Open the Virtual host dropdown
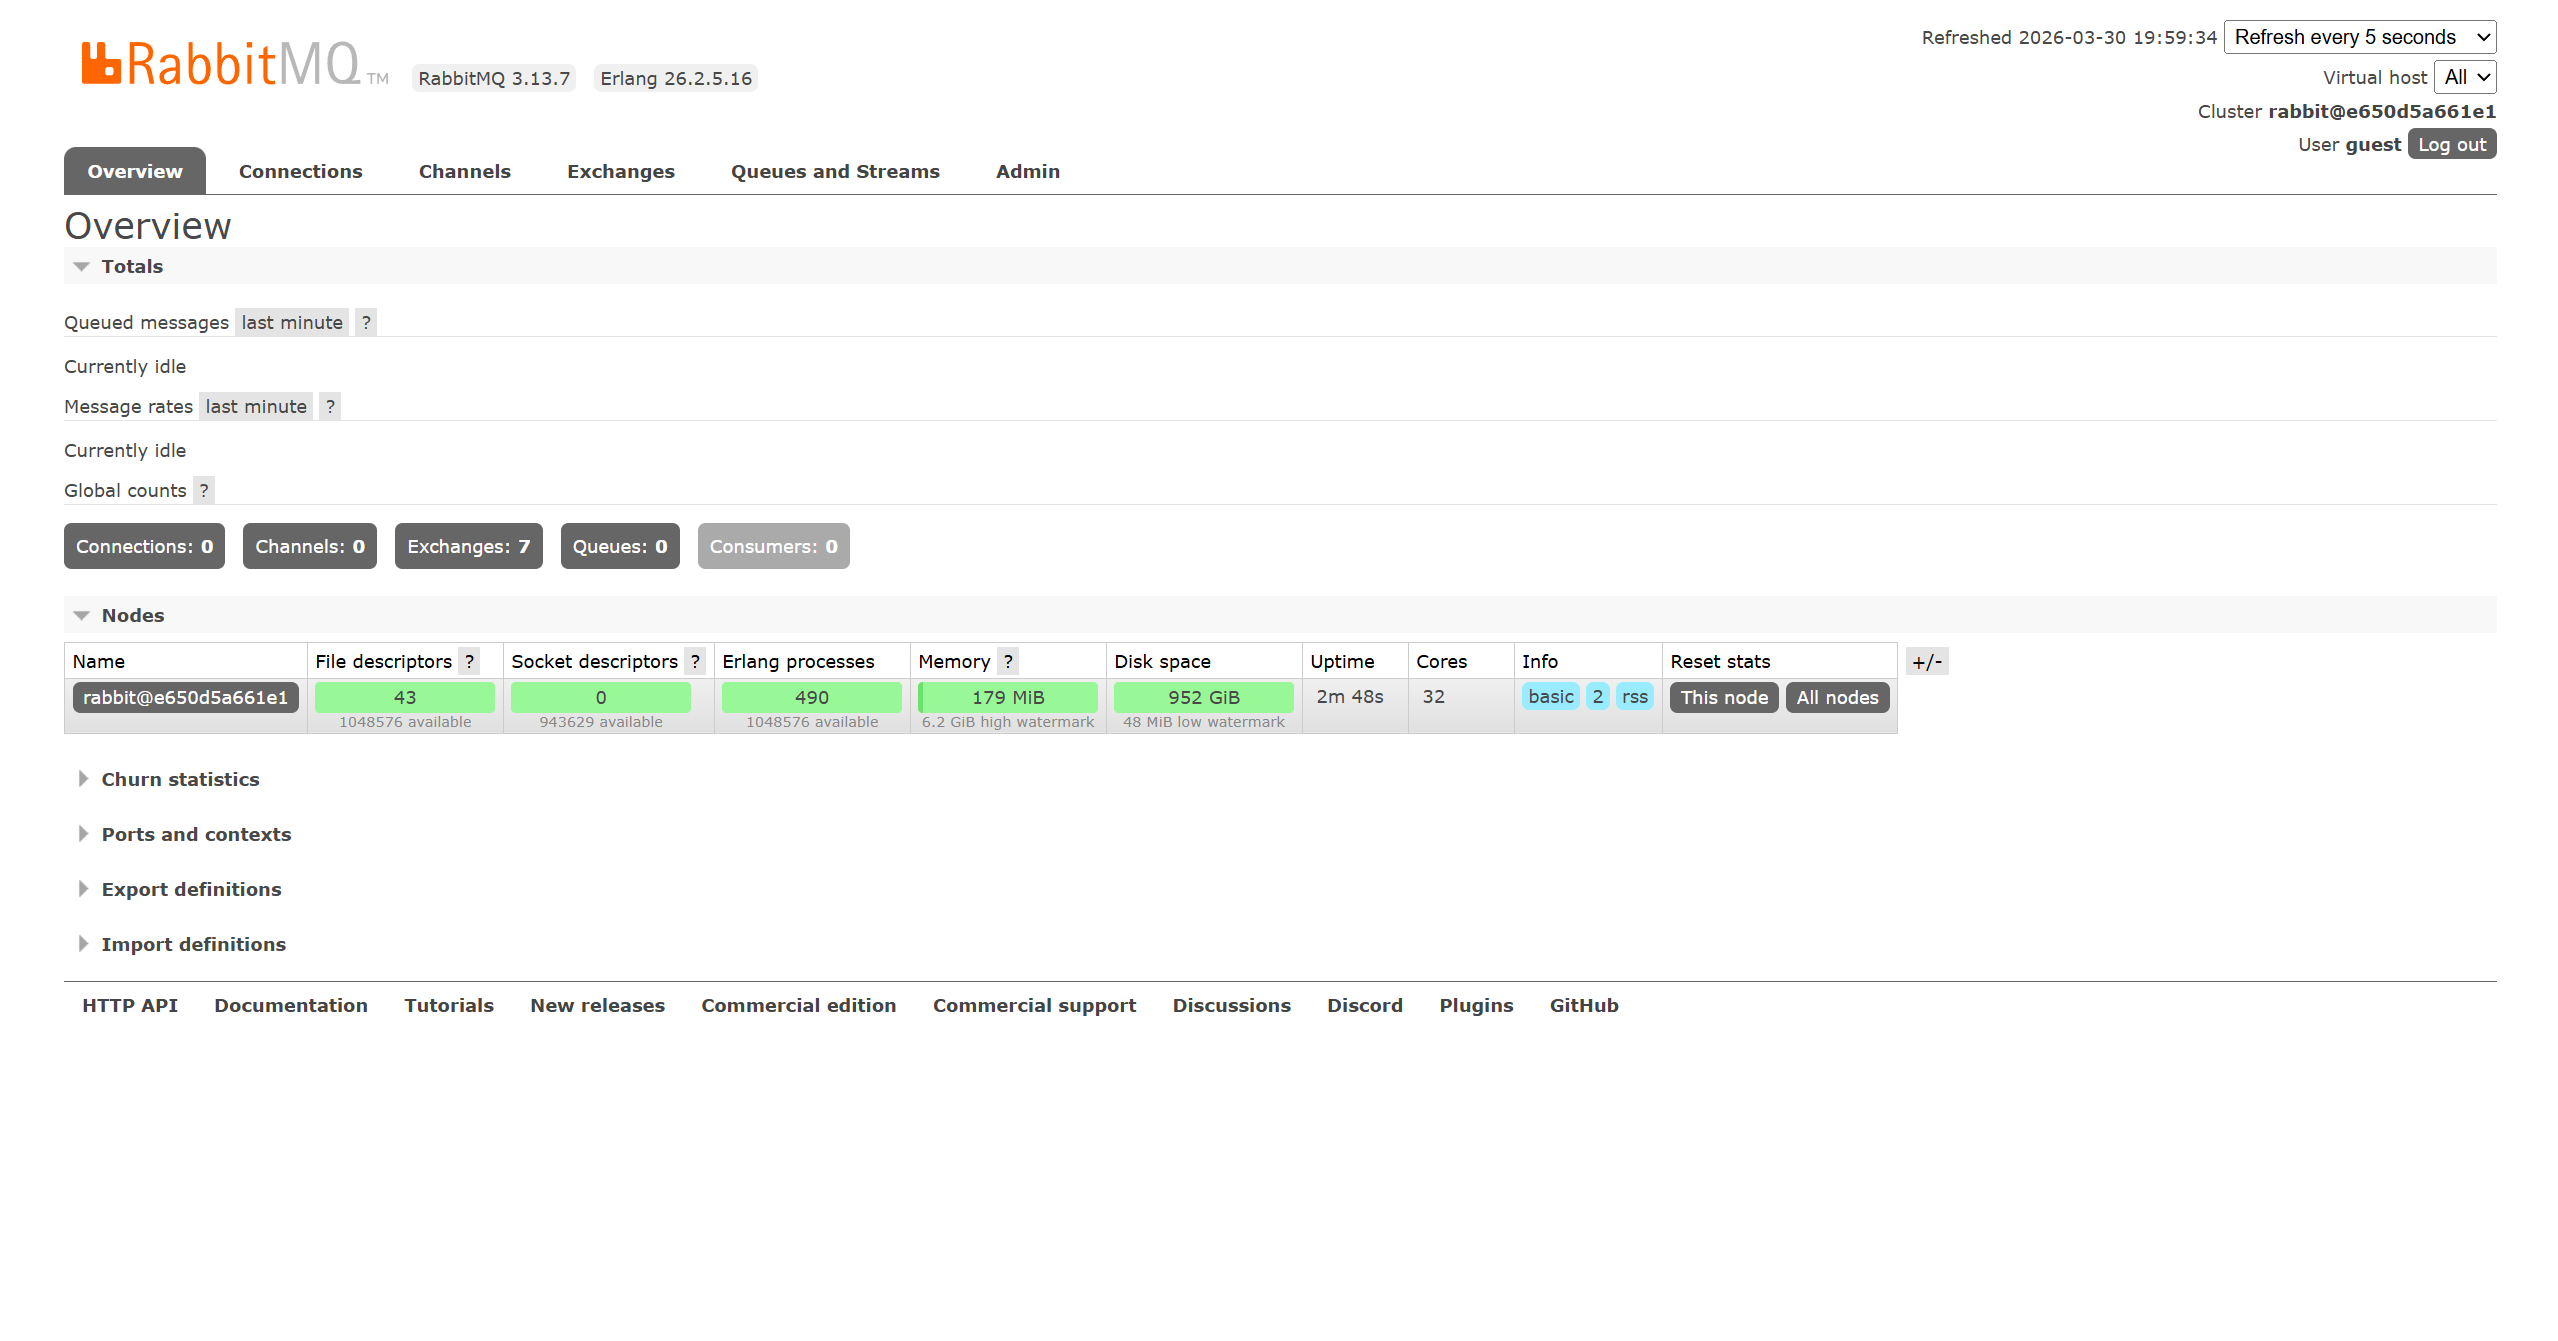The width and height of the screenshot is (2558, 1341). (x=2465, y=77)
